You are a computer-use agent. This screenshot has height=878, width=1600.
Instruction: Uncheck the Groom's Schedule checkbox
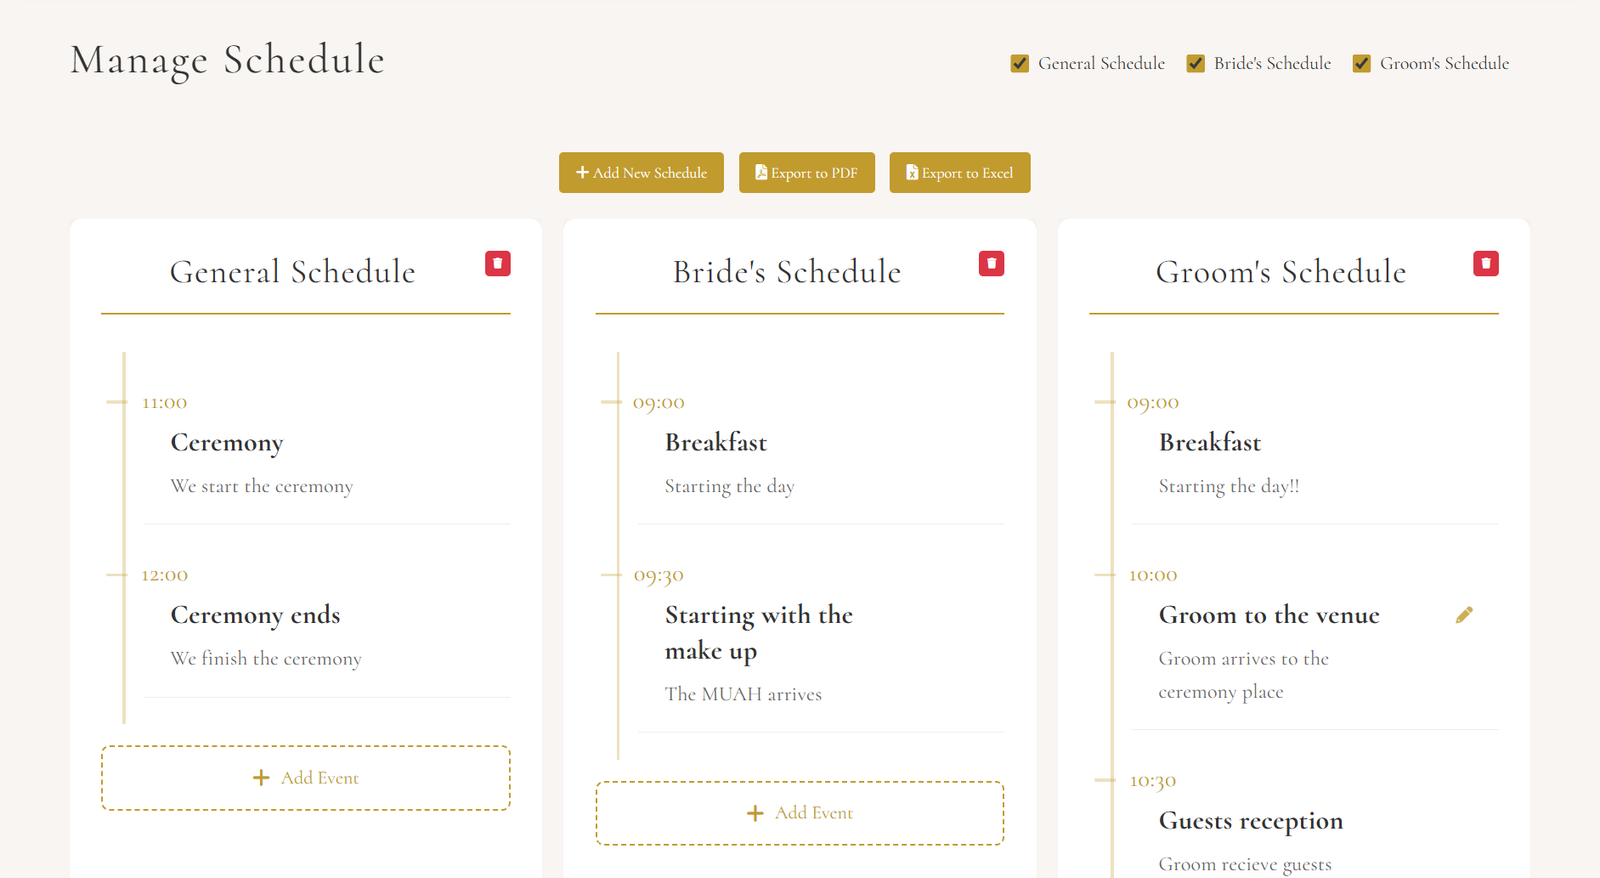pyautogui.click(x=1361, y=63)
